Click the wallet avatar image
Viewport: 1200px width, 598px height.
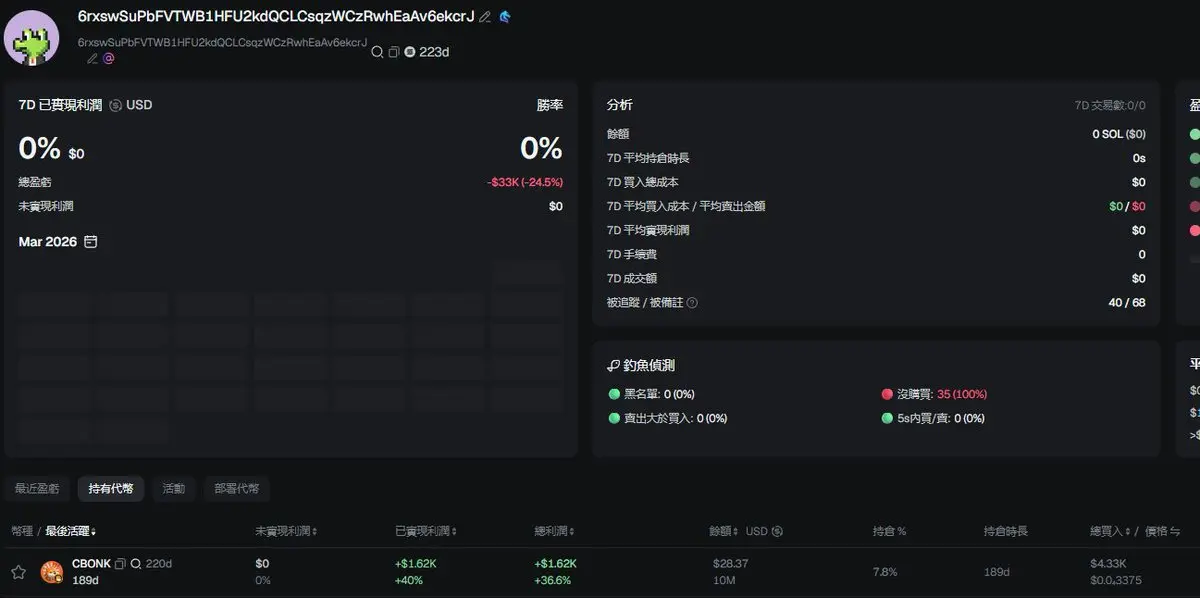tap(32, 37)
